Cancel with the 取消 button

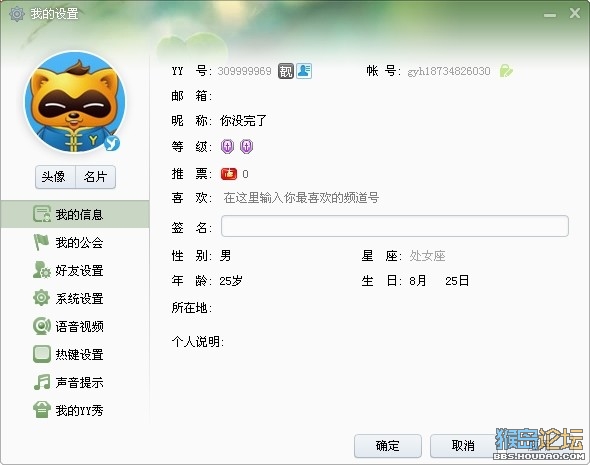coord(463,446)
